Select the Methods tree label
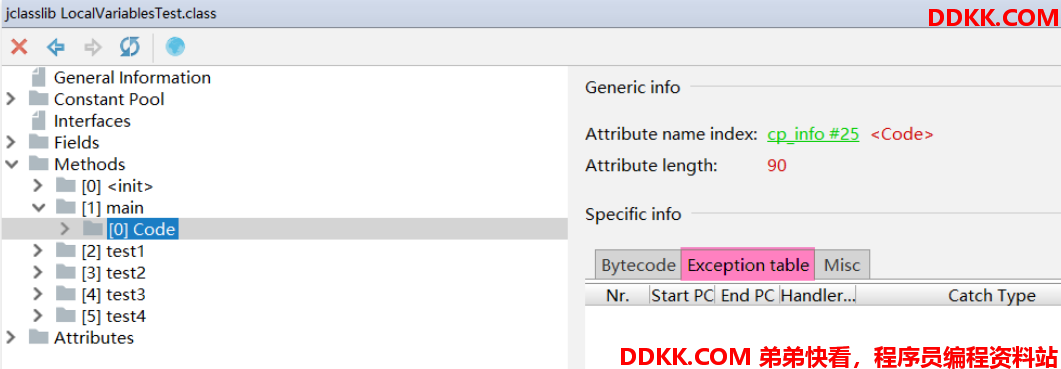 point(90,165)
